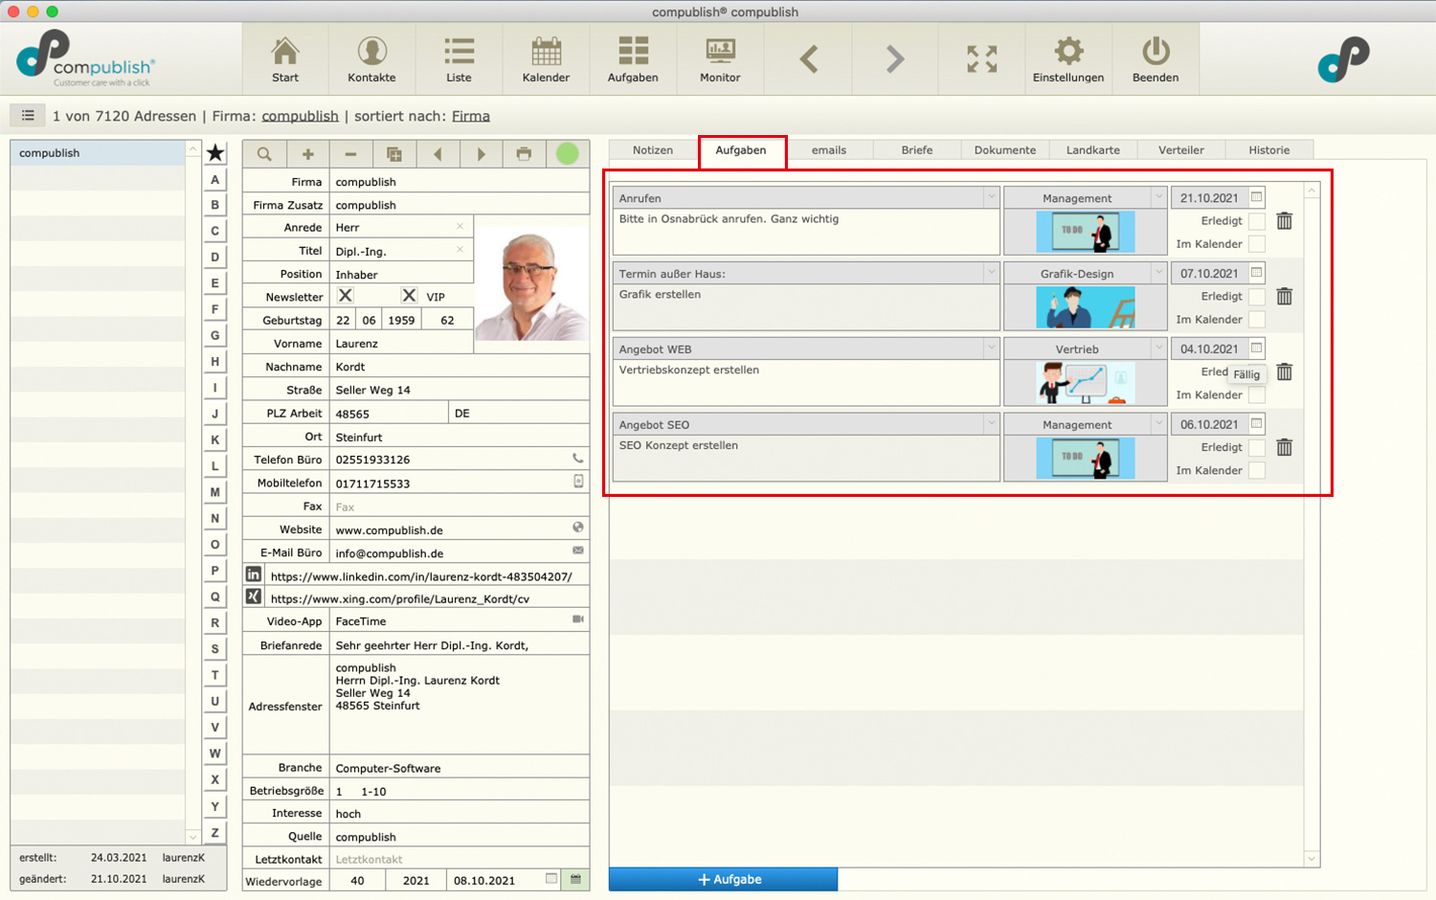Start FaceTime via video camera icon
This screenshot has width=1436, height=900.
coord(578,620)
